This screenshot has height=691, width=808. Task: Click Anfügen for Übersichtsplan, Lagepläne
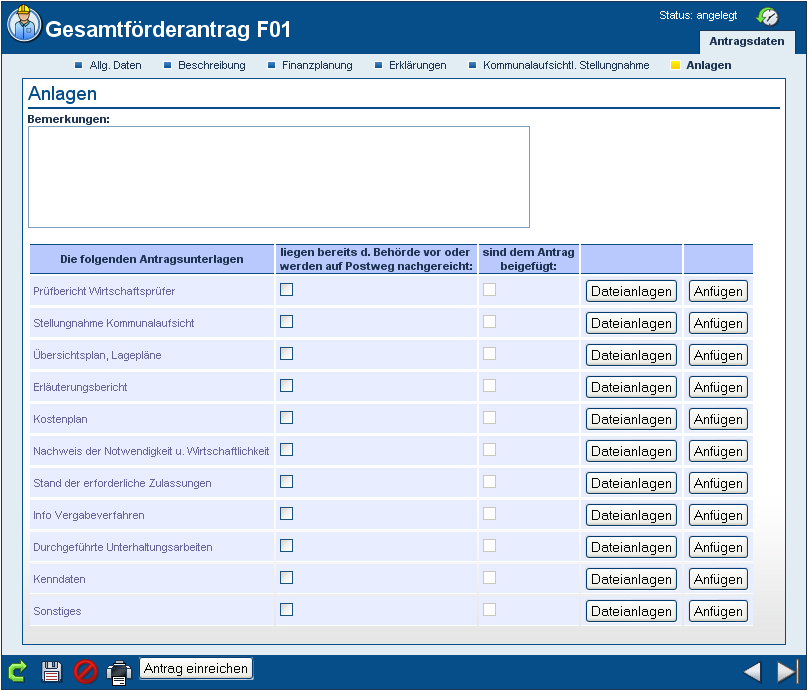[x=718, y=356]
